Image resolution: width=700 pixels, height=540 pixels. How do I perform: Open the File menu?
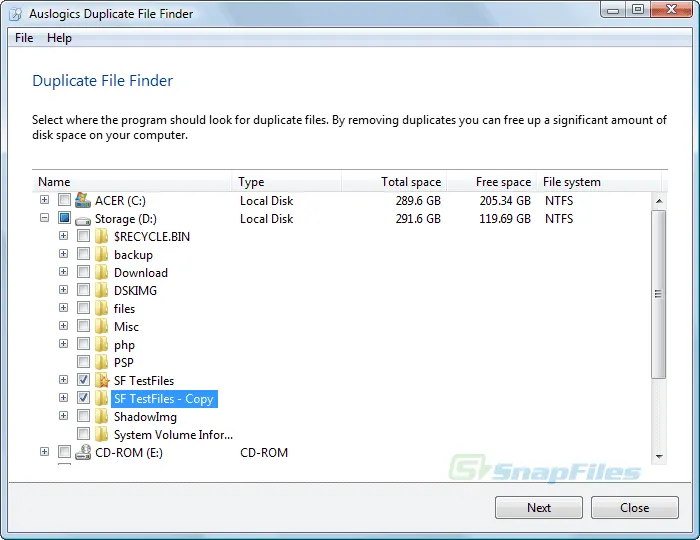click(24, 38)
